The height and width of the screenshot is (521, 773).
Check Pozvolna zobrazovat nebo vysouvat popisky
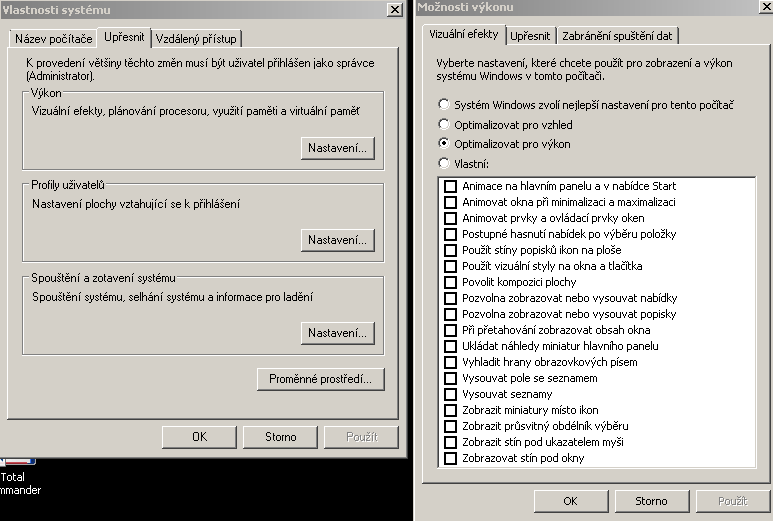(x=451, y=314)
